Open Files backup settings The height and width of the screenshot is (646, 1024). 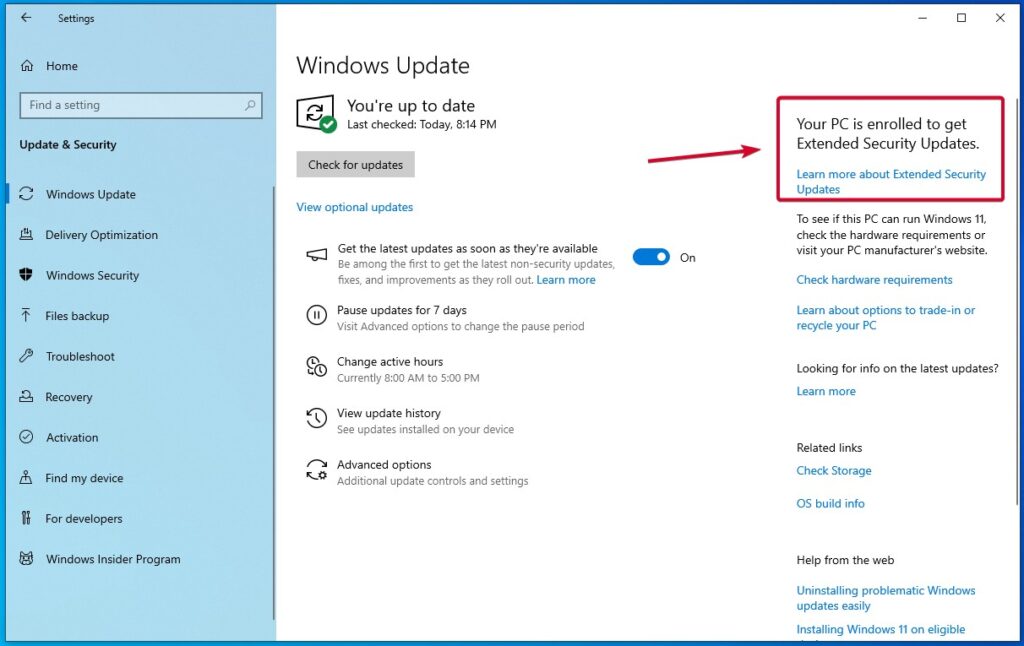pos(75,316)
